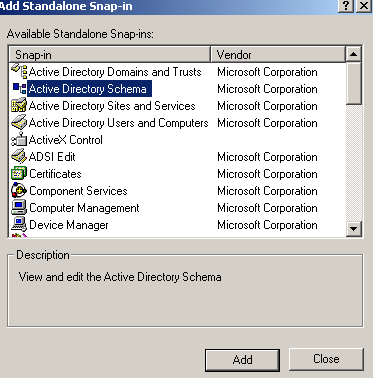Image resolution: width=373 pixels, height=378 pixels.
Task: Sort the list by the Snap-in column header
Action: (110, 54)
